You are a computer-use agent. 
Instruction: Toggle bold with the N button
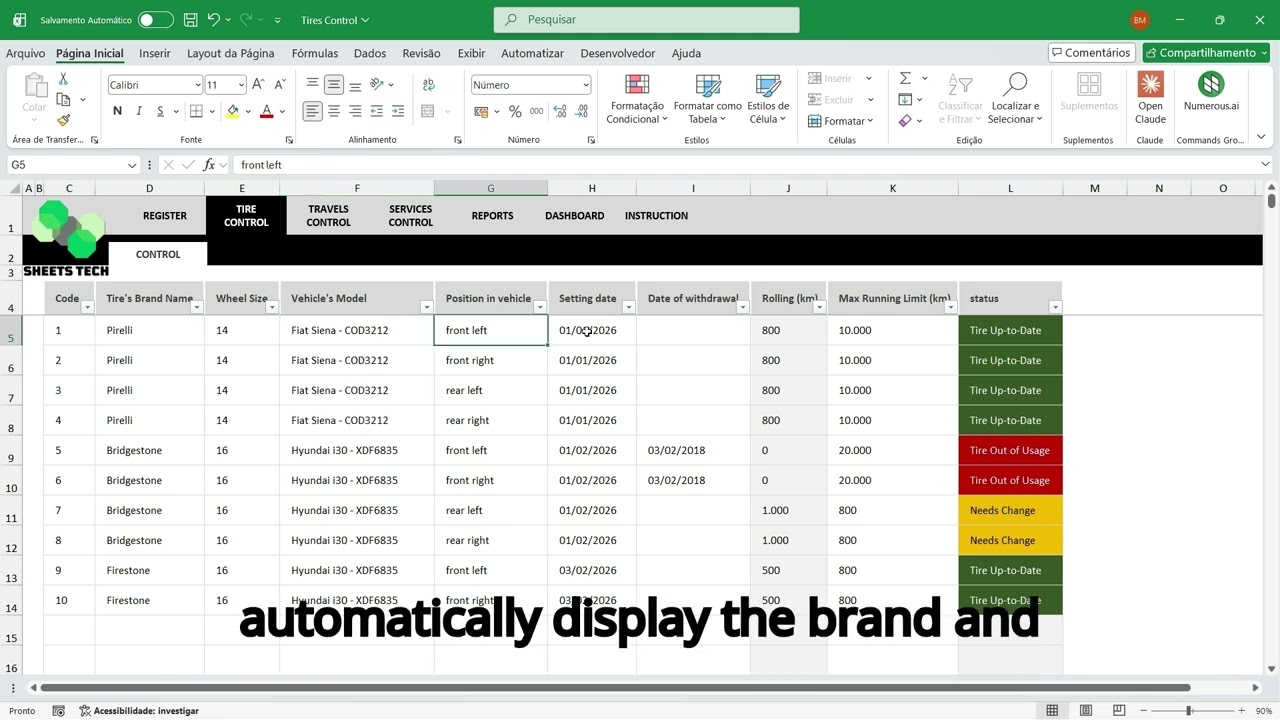point(117,111)
